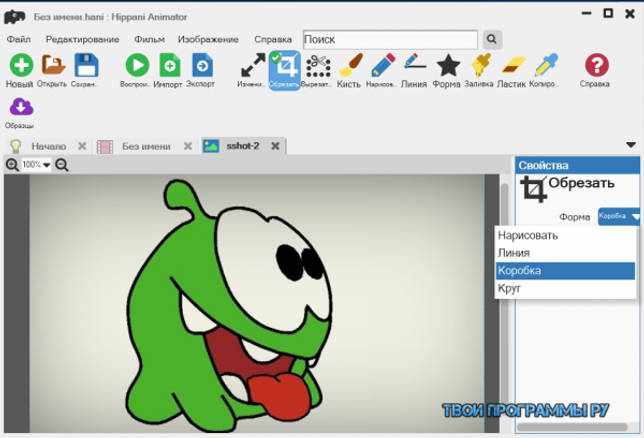
Task: Switch to the Начало tab
Action: [x=48, y=146]
